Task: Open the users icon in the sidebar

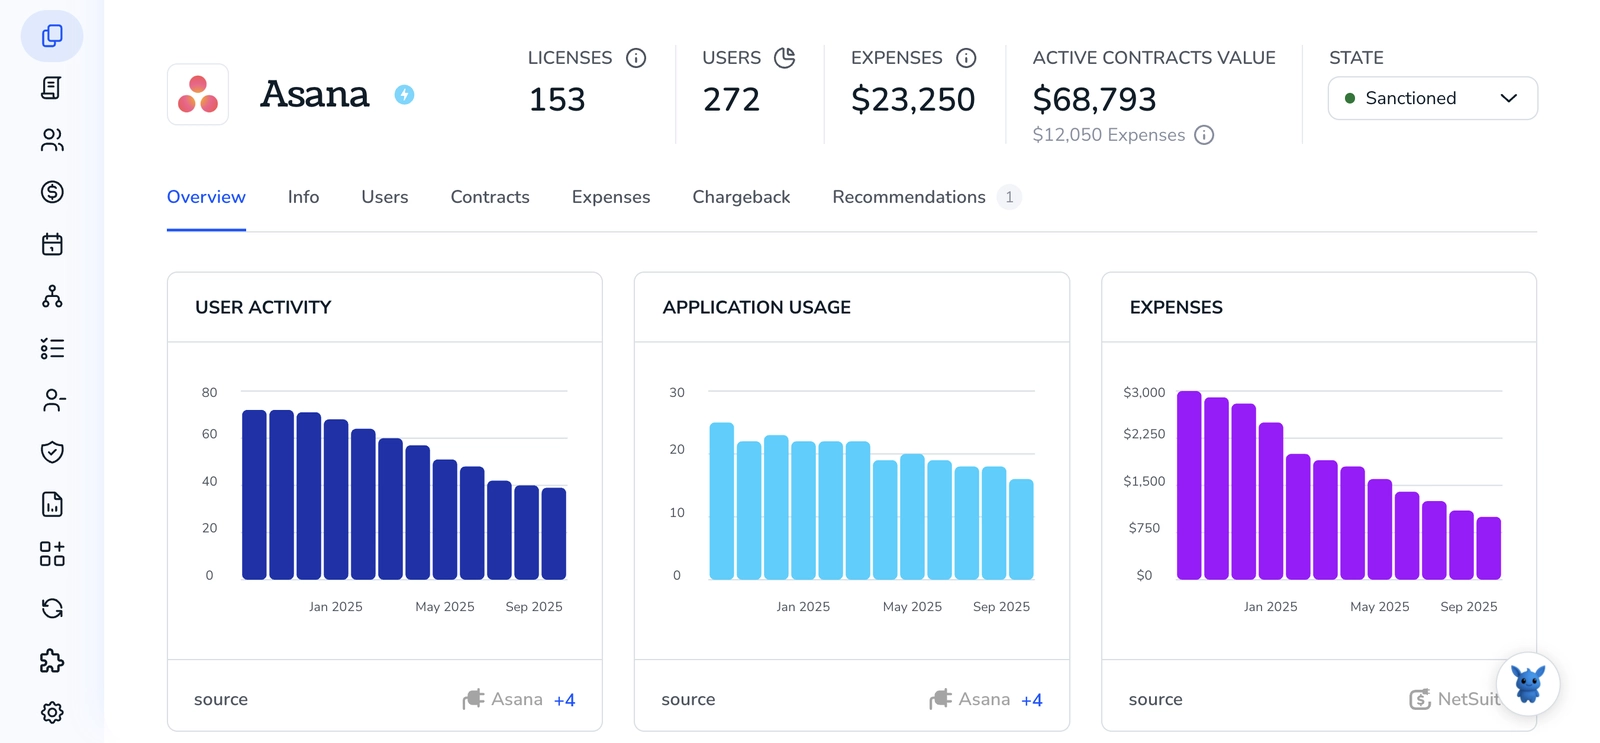Action: coord(52,140)
